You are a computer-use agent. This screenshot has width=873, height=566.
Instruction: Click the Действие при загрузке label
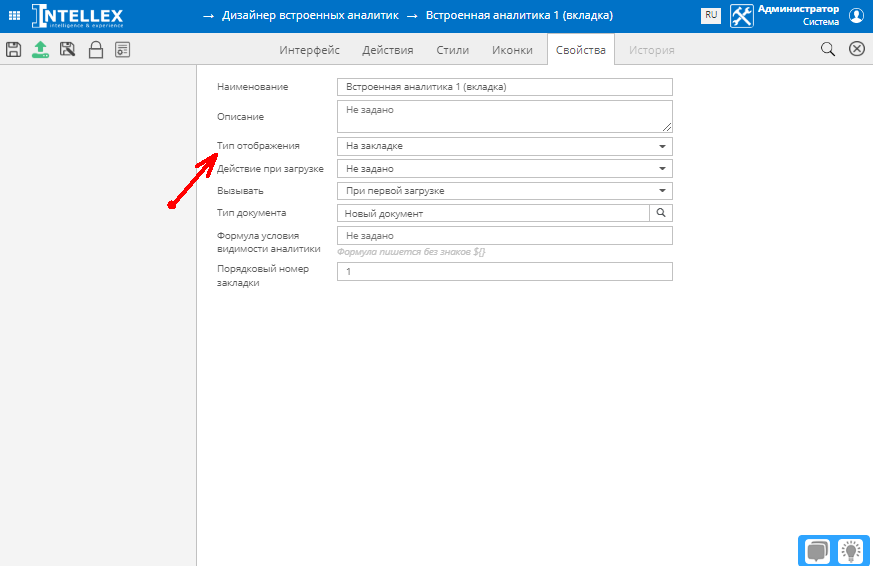pos(270,169)
